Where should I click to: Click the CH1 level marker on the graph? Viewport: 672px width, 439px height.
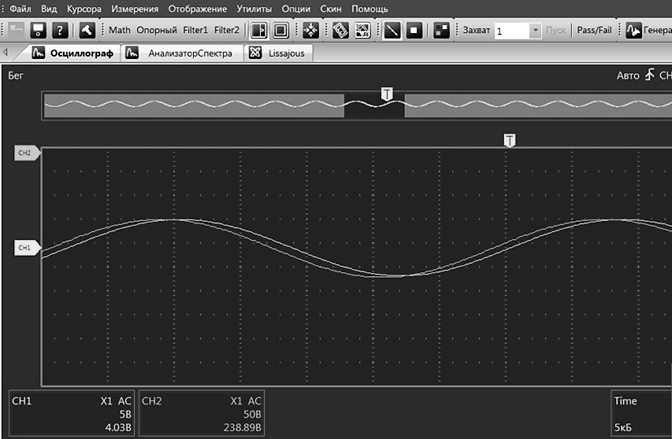click(26, 247)
